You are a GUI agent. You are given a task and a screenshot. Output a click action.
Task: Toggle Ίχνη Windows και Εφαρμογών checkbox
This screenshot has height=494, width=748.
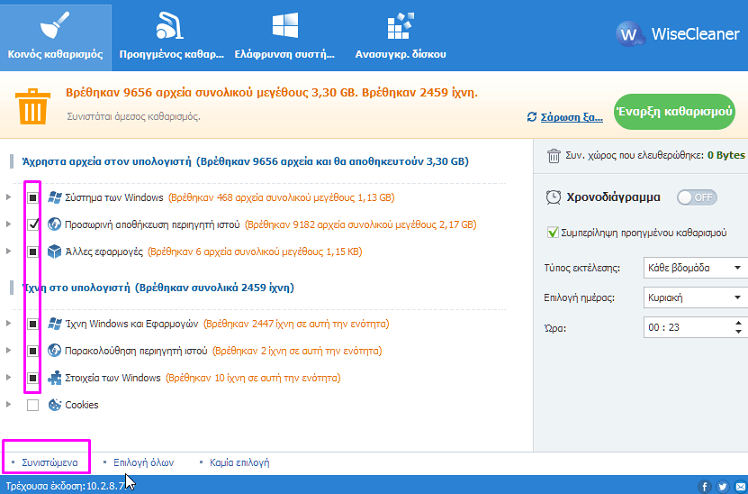(32, 324)
